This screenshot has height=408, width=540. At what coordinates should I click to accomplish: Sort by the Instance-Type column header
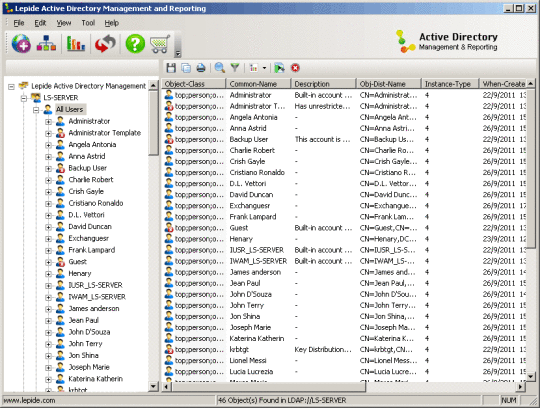450,84
